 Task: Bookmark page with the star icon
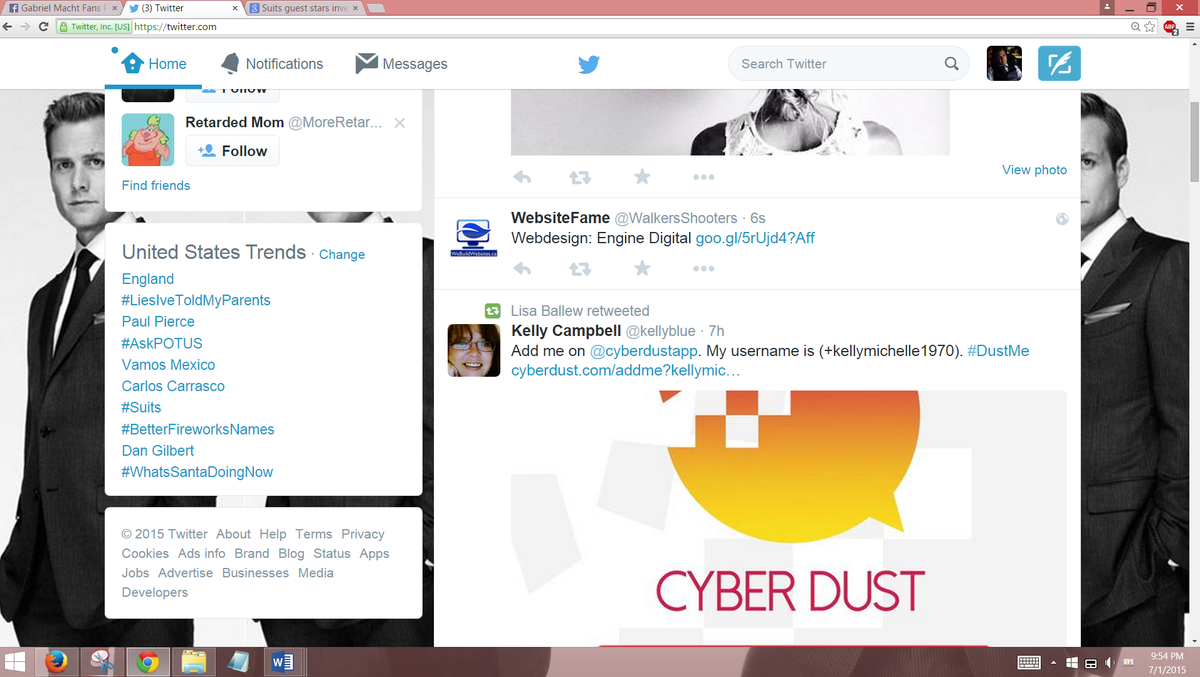(x=1151, y=27)
